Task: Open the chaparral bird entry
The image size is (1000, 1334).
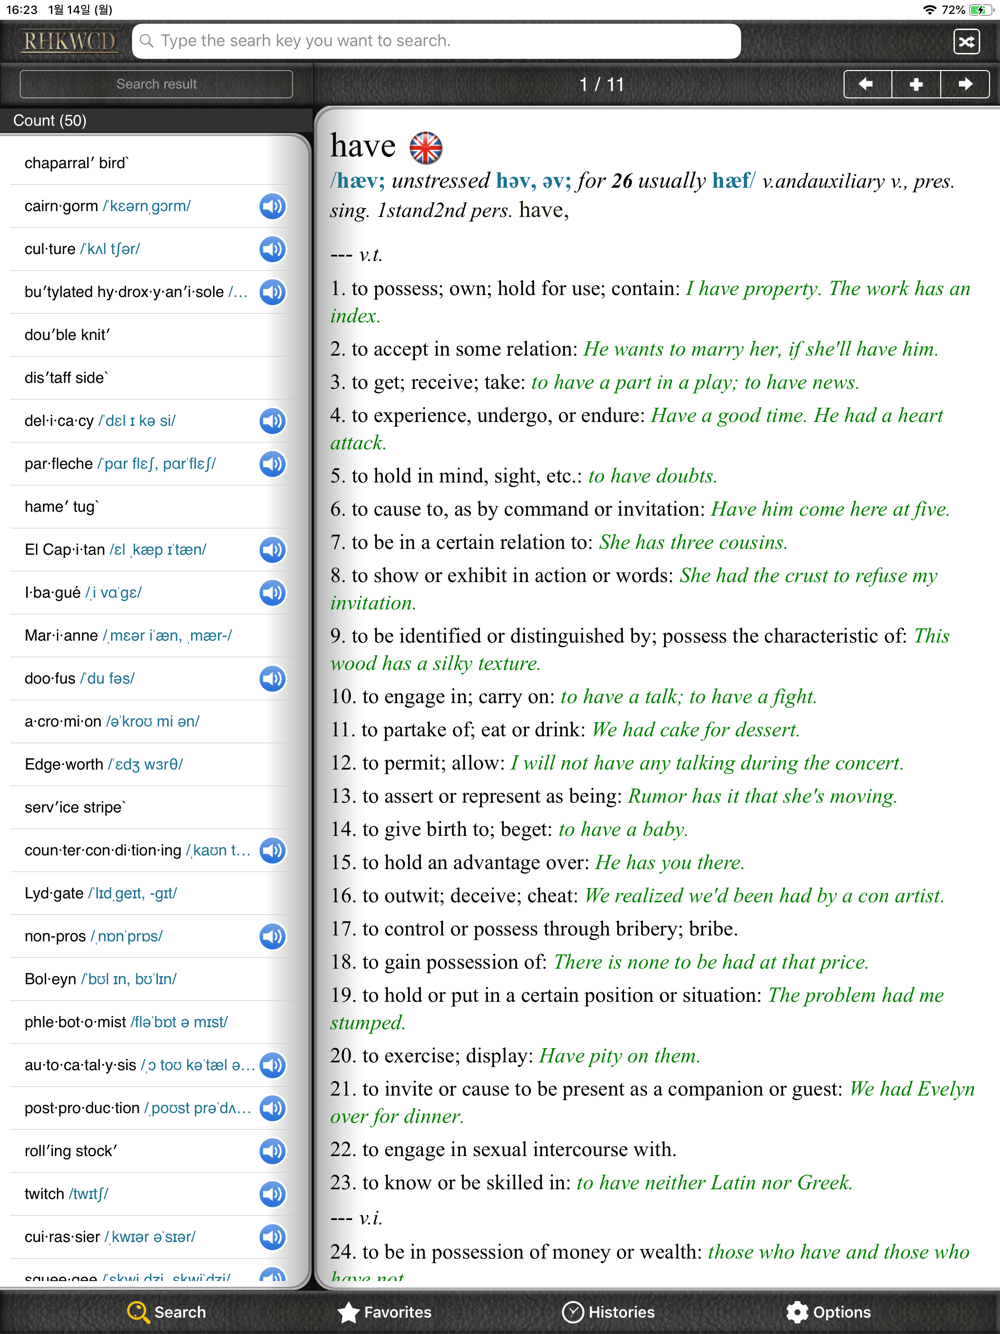Action: coord(155,163)
